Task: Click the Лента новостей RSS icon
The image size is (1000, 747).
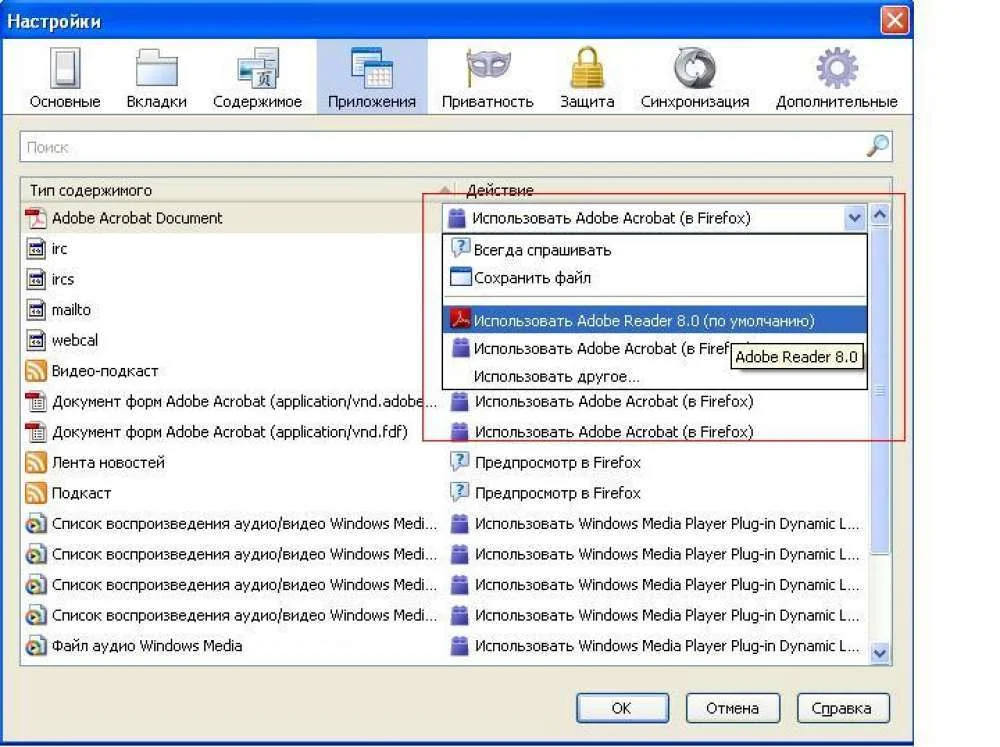Action: point(36,462)
